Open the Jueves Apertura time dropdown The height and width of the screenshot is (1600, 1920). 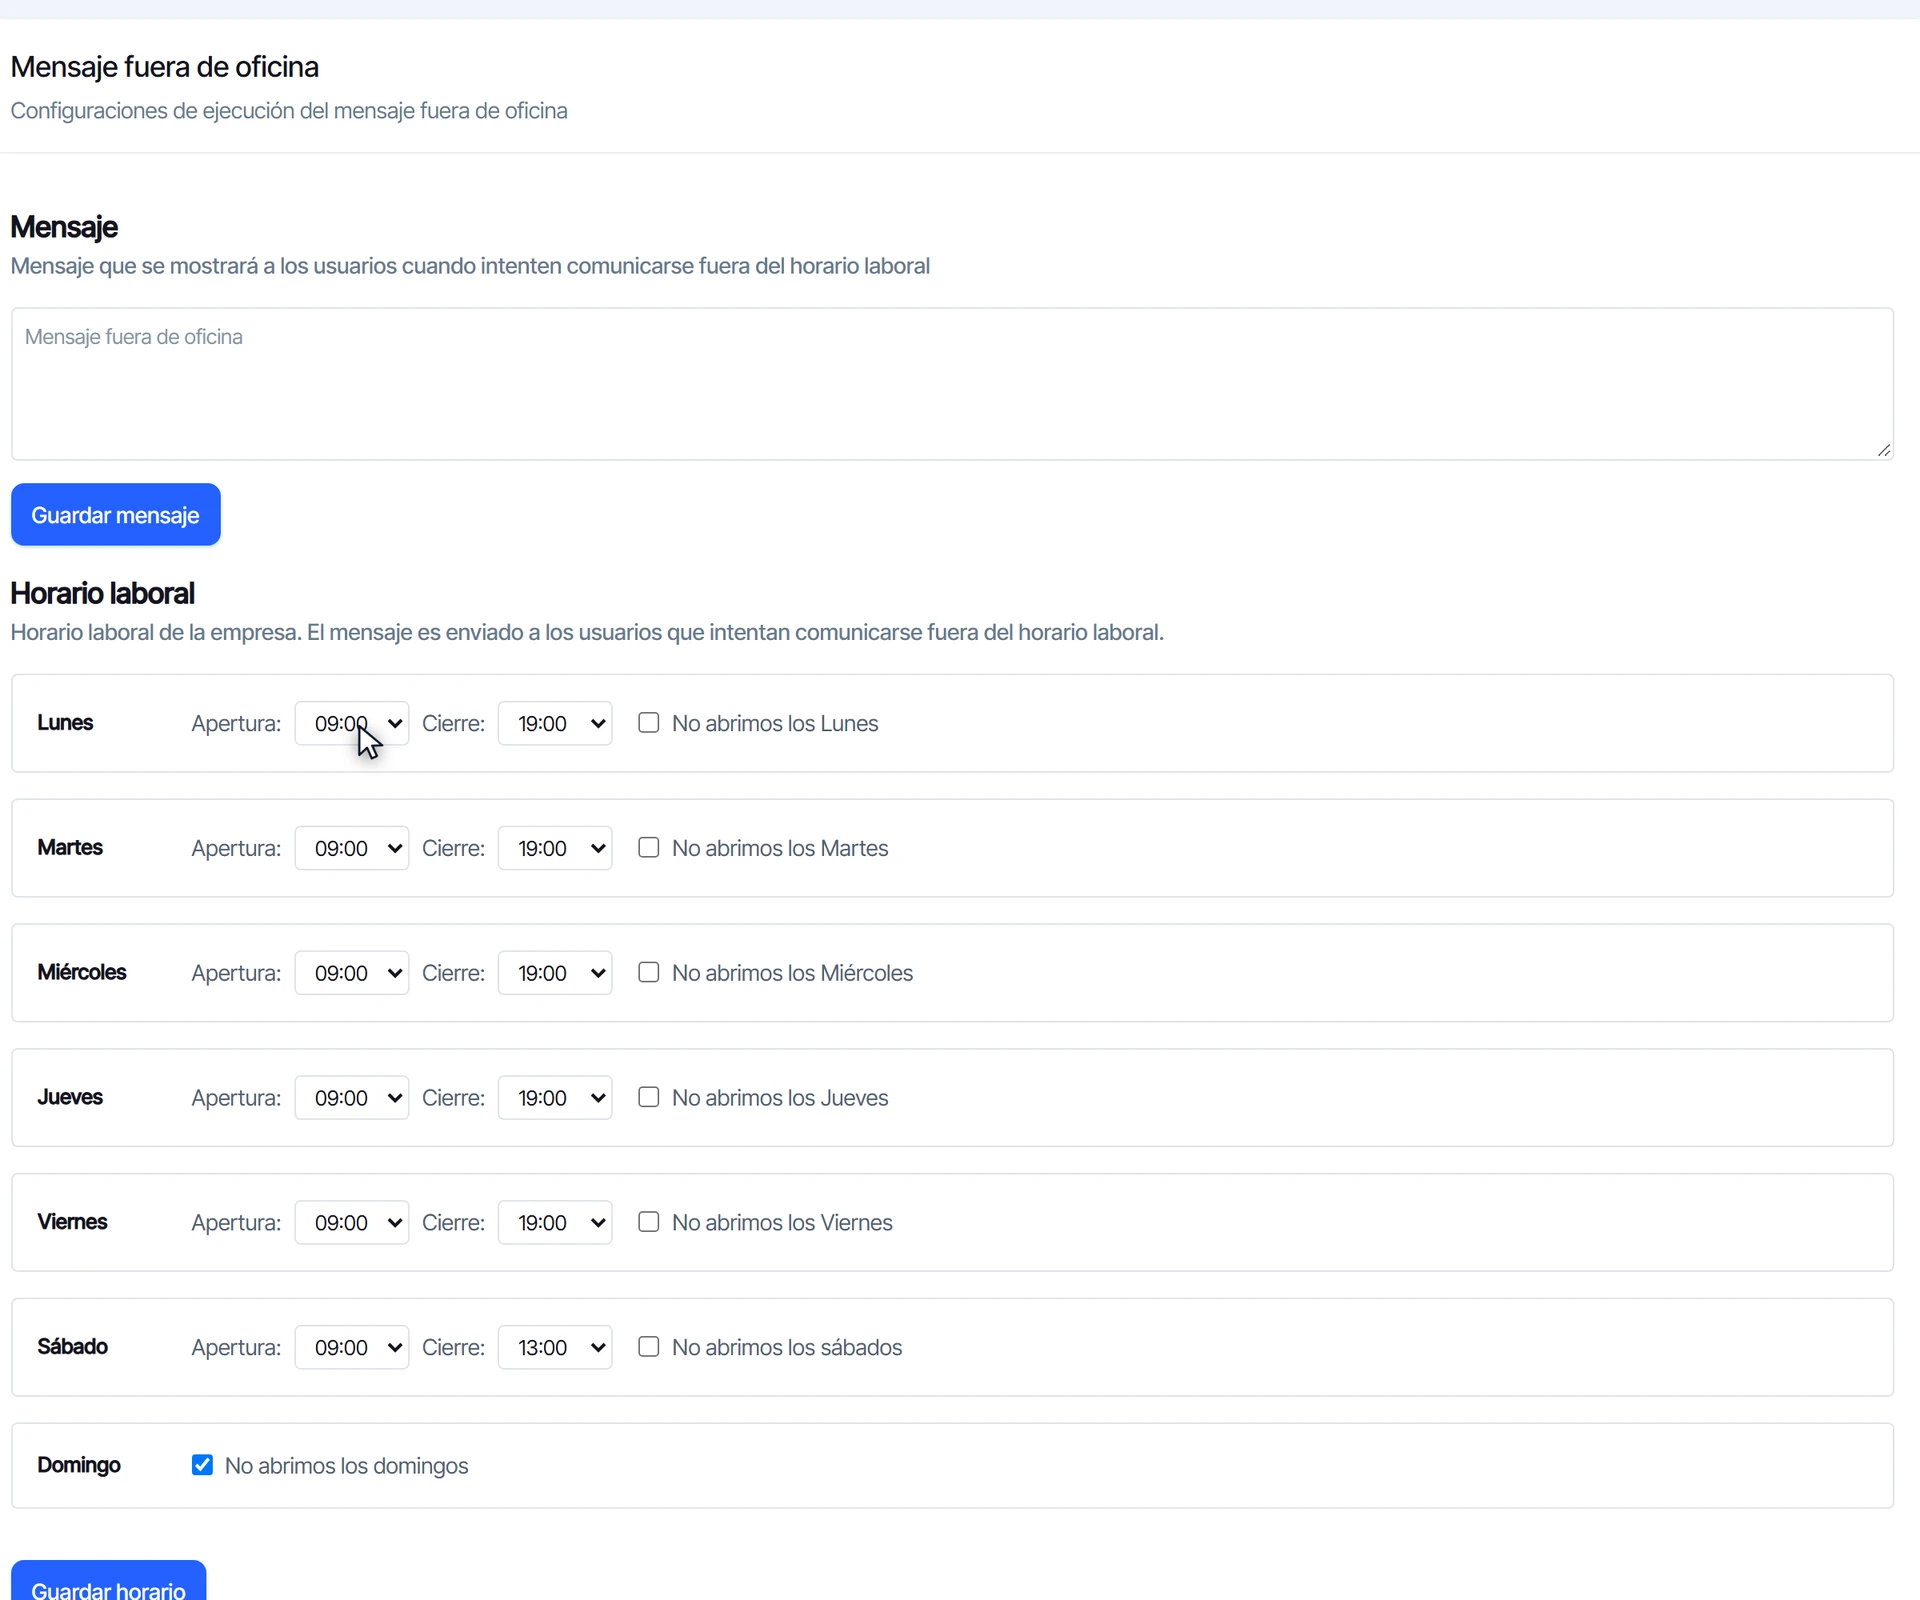(x=352, y=1098)
